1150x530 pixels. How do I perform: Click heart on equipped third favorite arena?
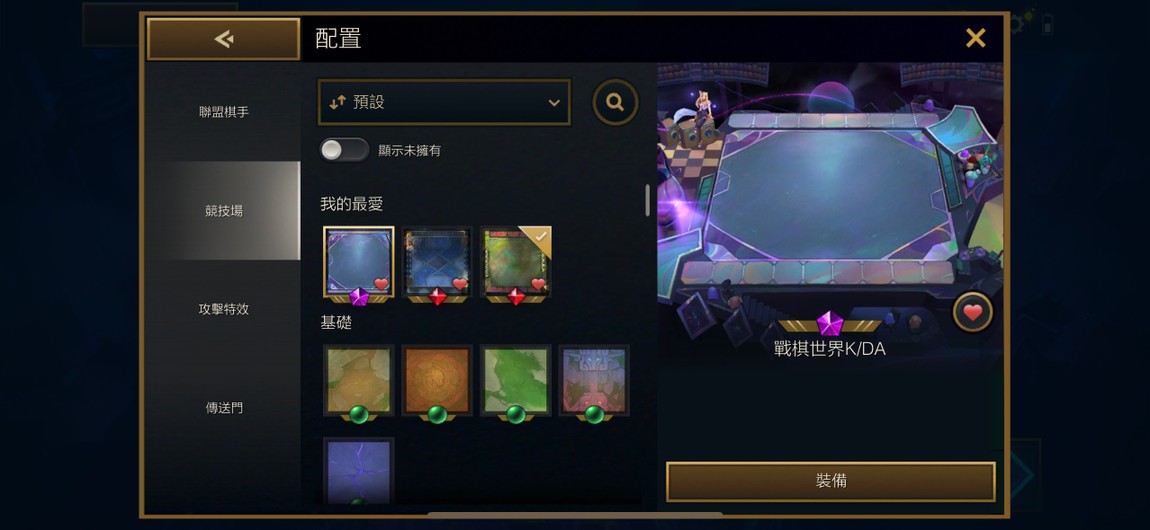coord(538,284)
